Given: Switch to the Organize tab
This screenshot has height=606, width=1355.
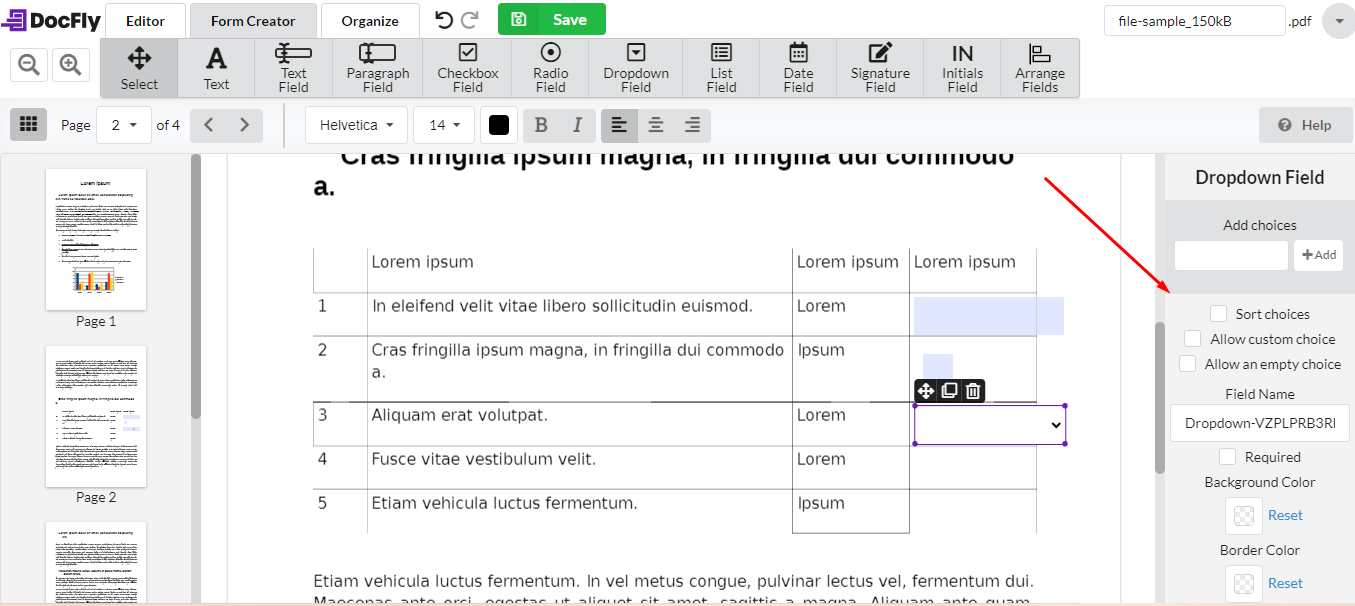Looking at the screenshot, I should 370,19.
